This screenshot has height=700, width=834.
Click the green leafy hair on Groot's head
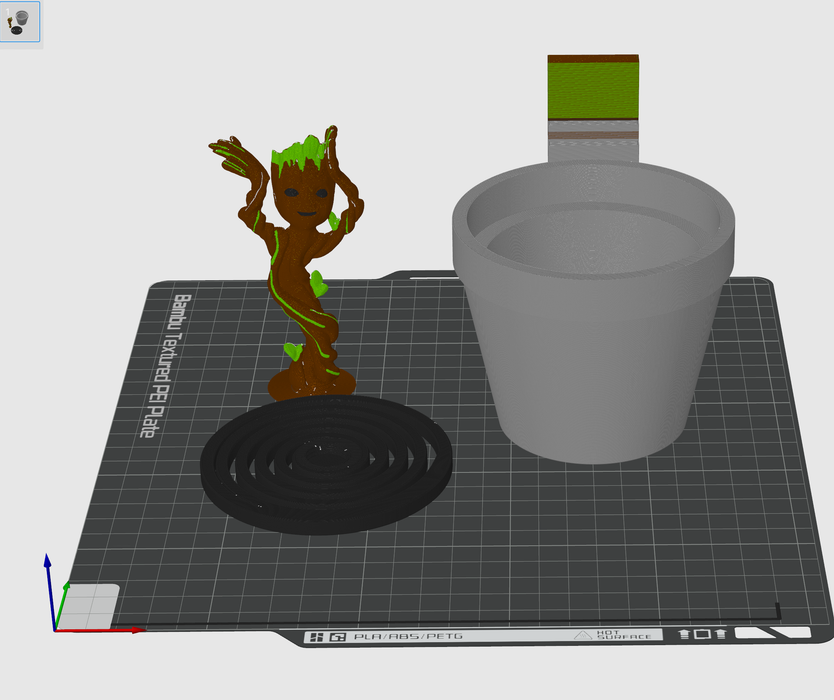tap(302, 153)
